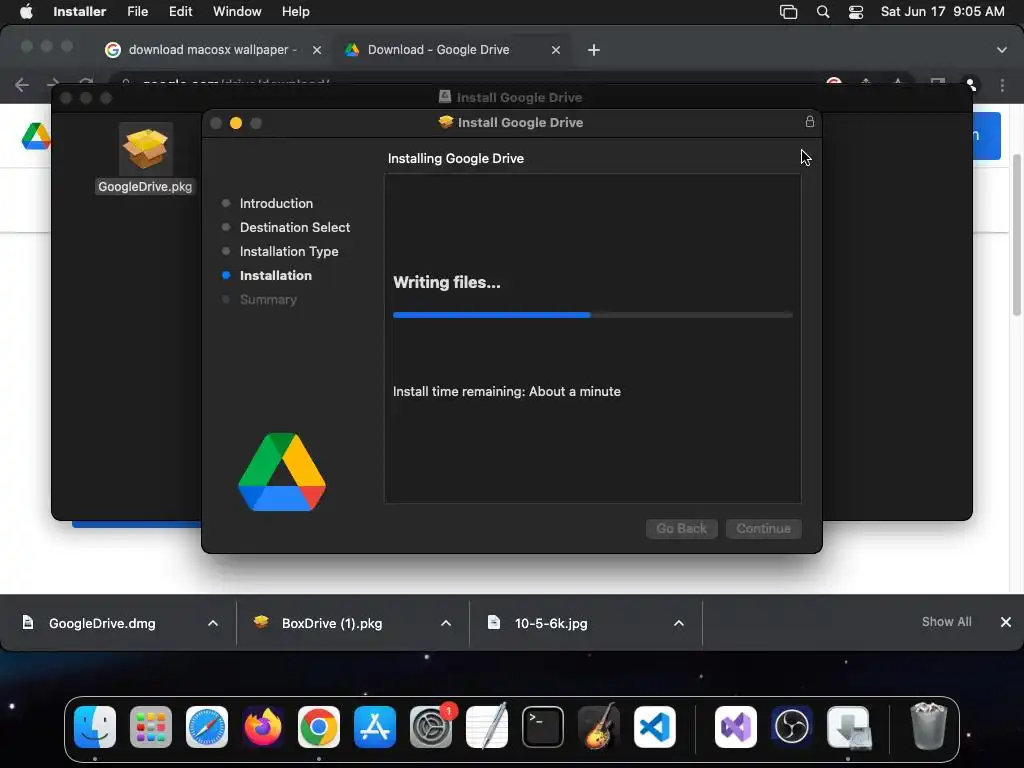The image size is (1024, 768).
Task: Open the Edit menu
Action: coord(180,12)
